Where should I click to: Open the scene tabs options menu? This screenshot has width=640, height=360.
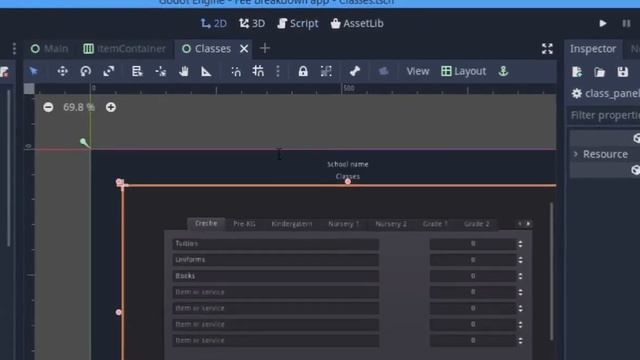point(14,49)
